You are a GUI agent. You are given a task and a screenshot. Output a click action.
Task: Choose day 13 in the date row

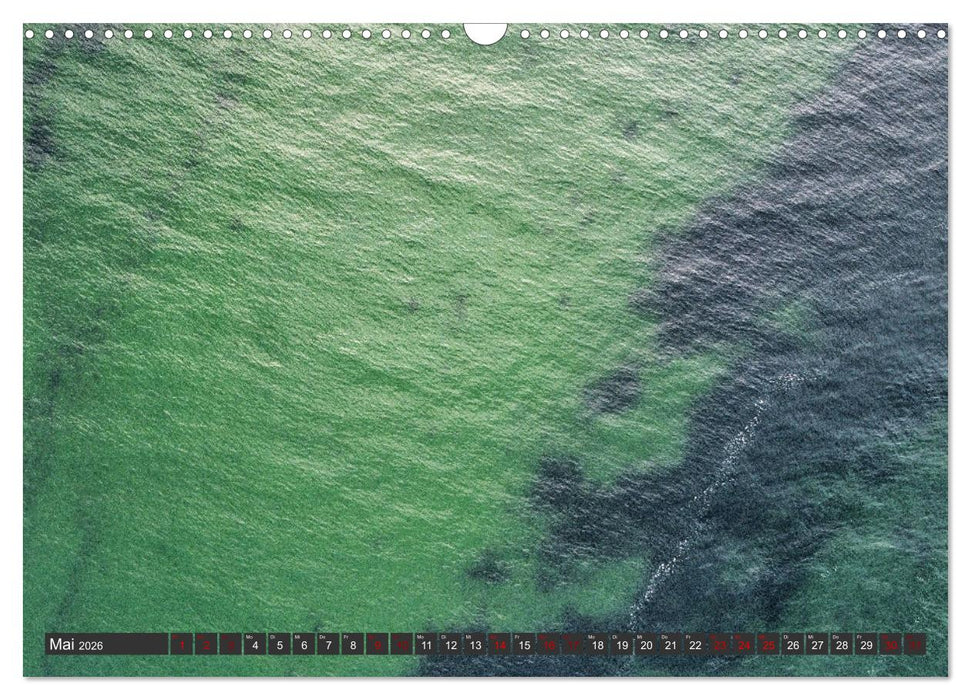click(x=475, y=645)
